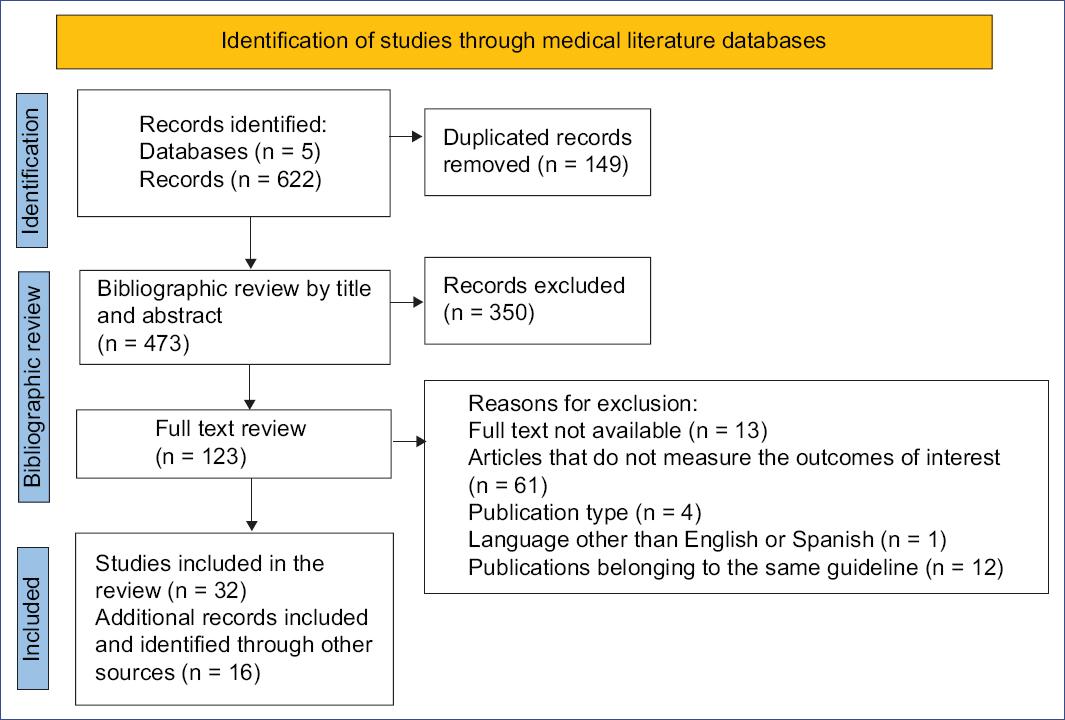Viewport: 1065px width, 720px height.
Task: Click the arrow pointing to Records excluded box
Action: (x=406, y=300)
